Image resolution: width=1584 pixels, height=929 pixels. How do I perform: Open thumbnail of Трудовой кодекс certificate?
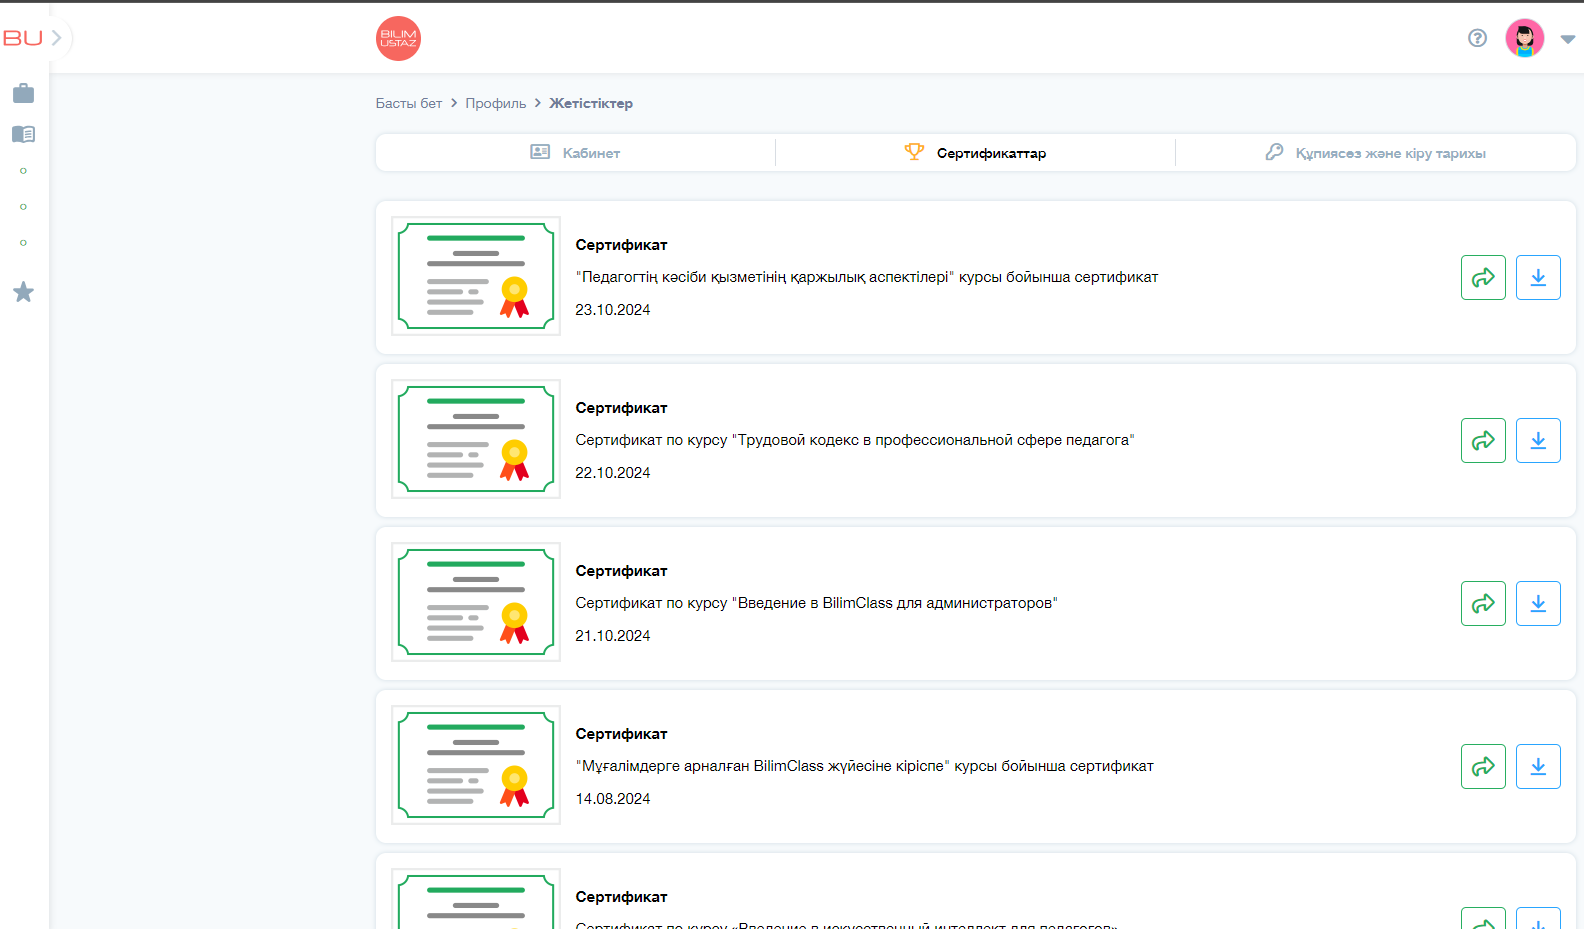pyautogui.click(x=476, y=439)
